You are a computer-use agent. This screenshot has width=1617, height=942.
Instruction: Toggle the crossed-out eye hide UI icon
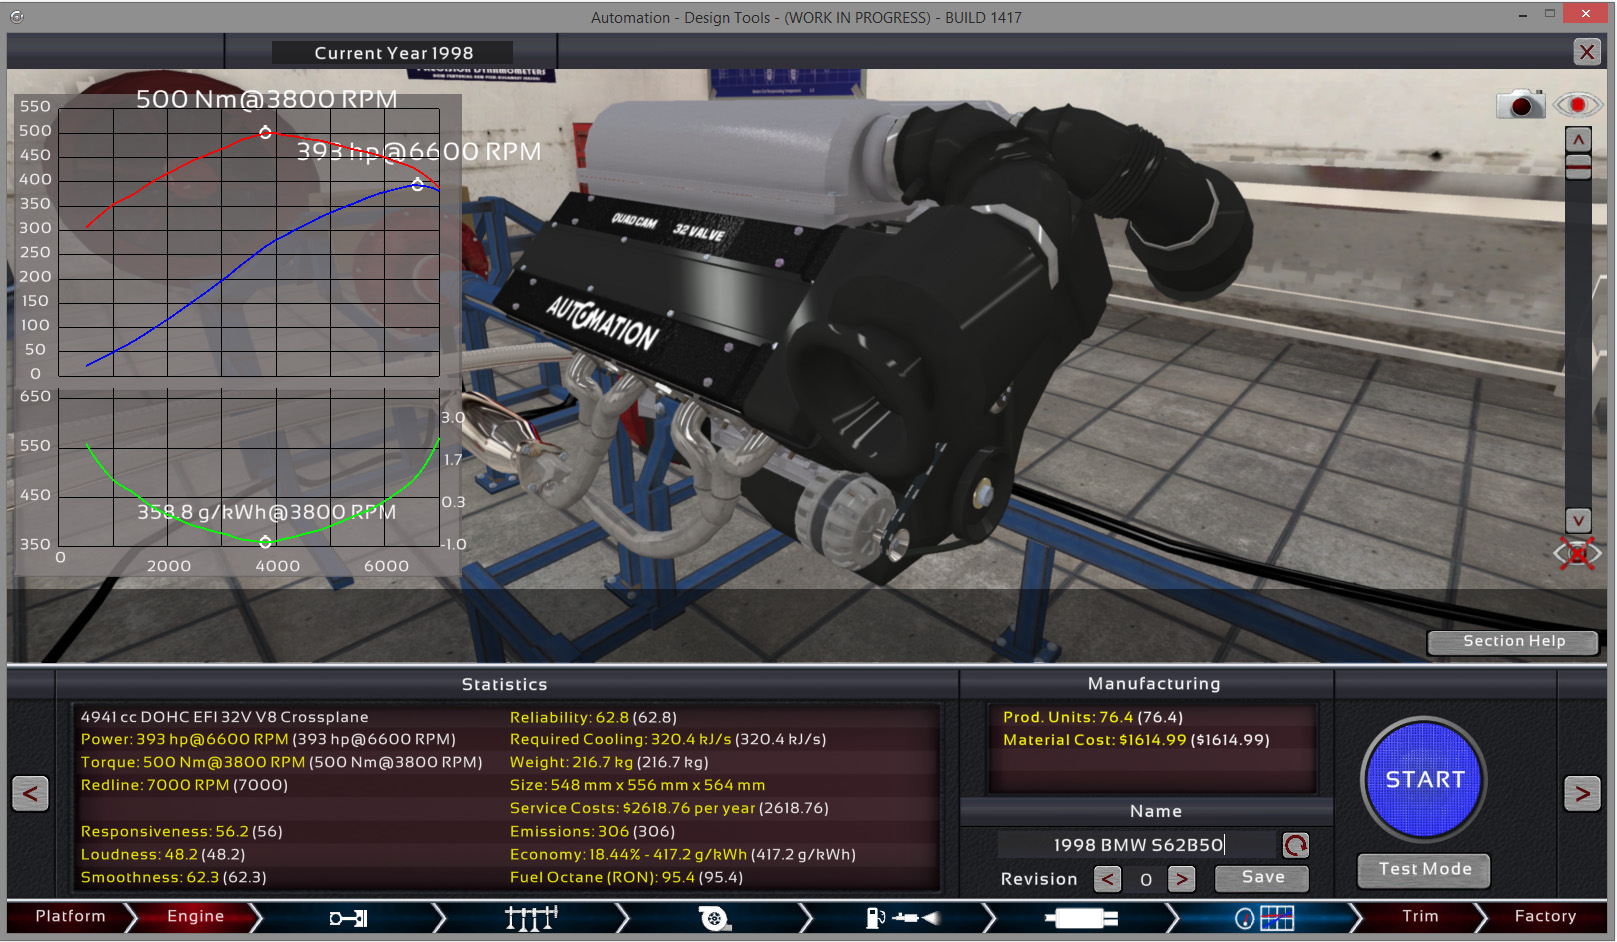tap(1577, 552)
